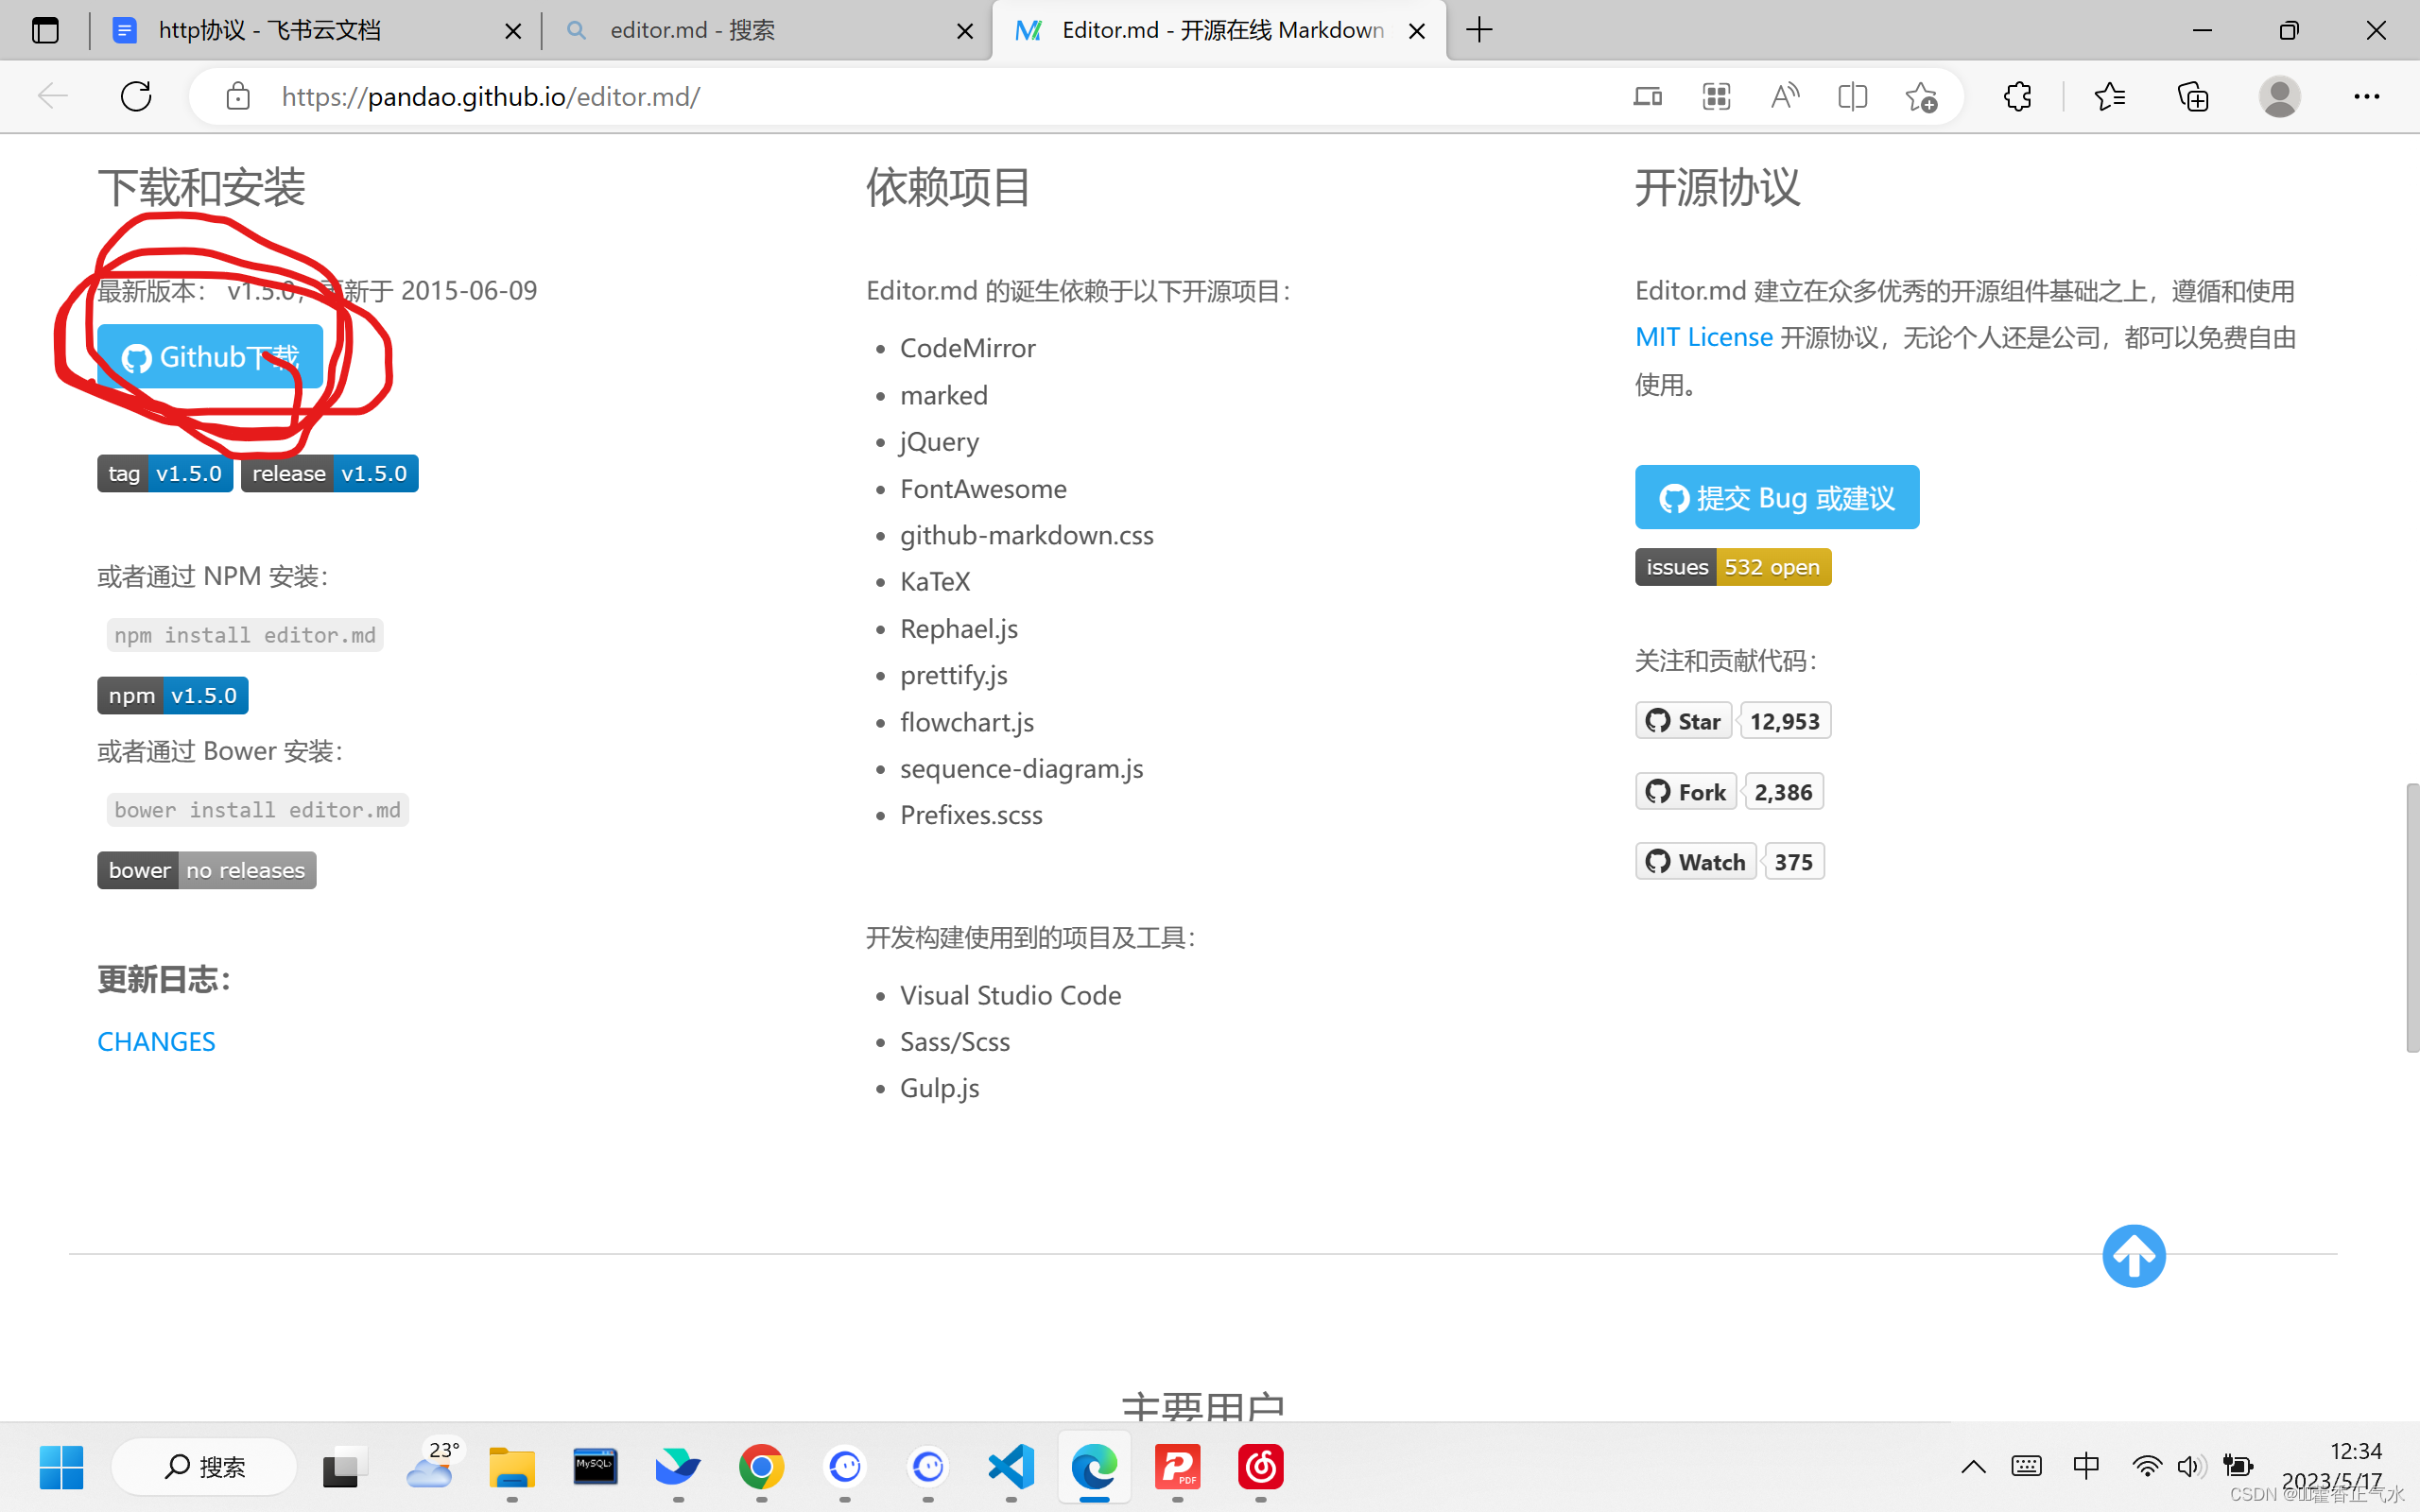Click the tag v1.5.0 badge
The image size is (2420, 1512).
[165, 472]
